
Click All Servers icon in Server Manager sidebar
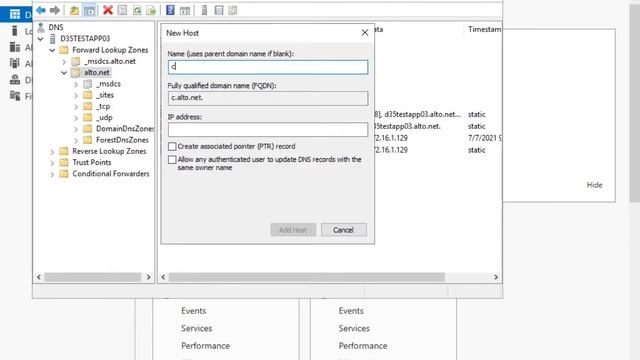click(x=15, y=47)
